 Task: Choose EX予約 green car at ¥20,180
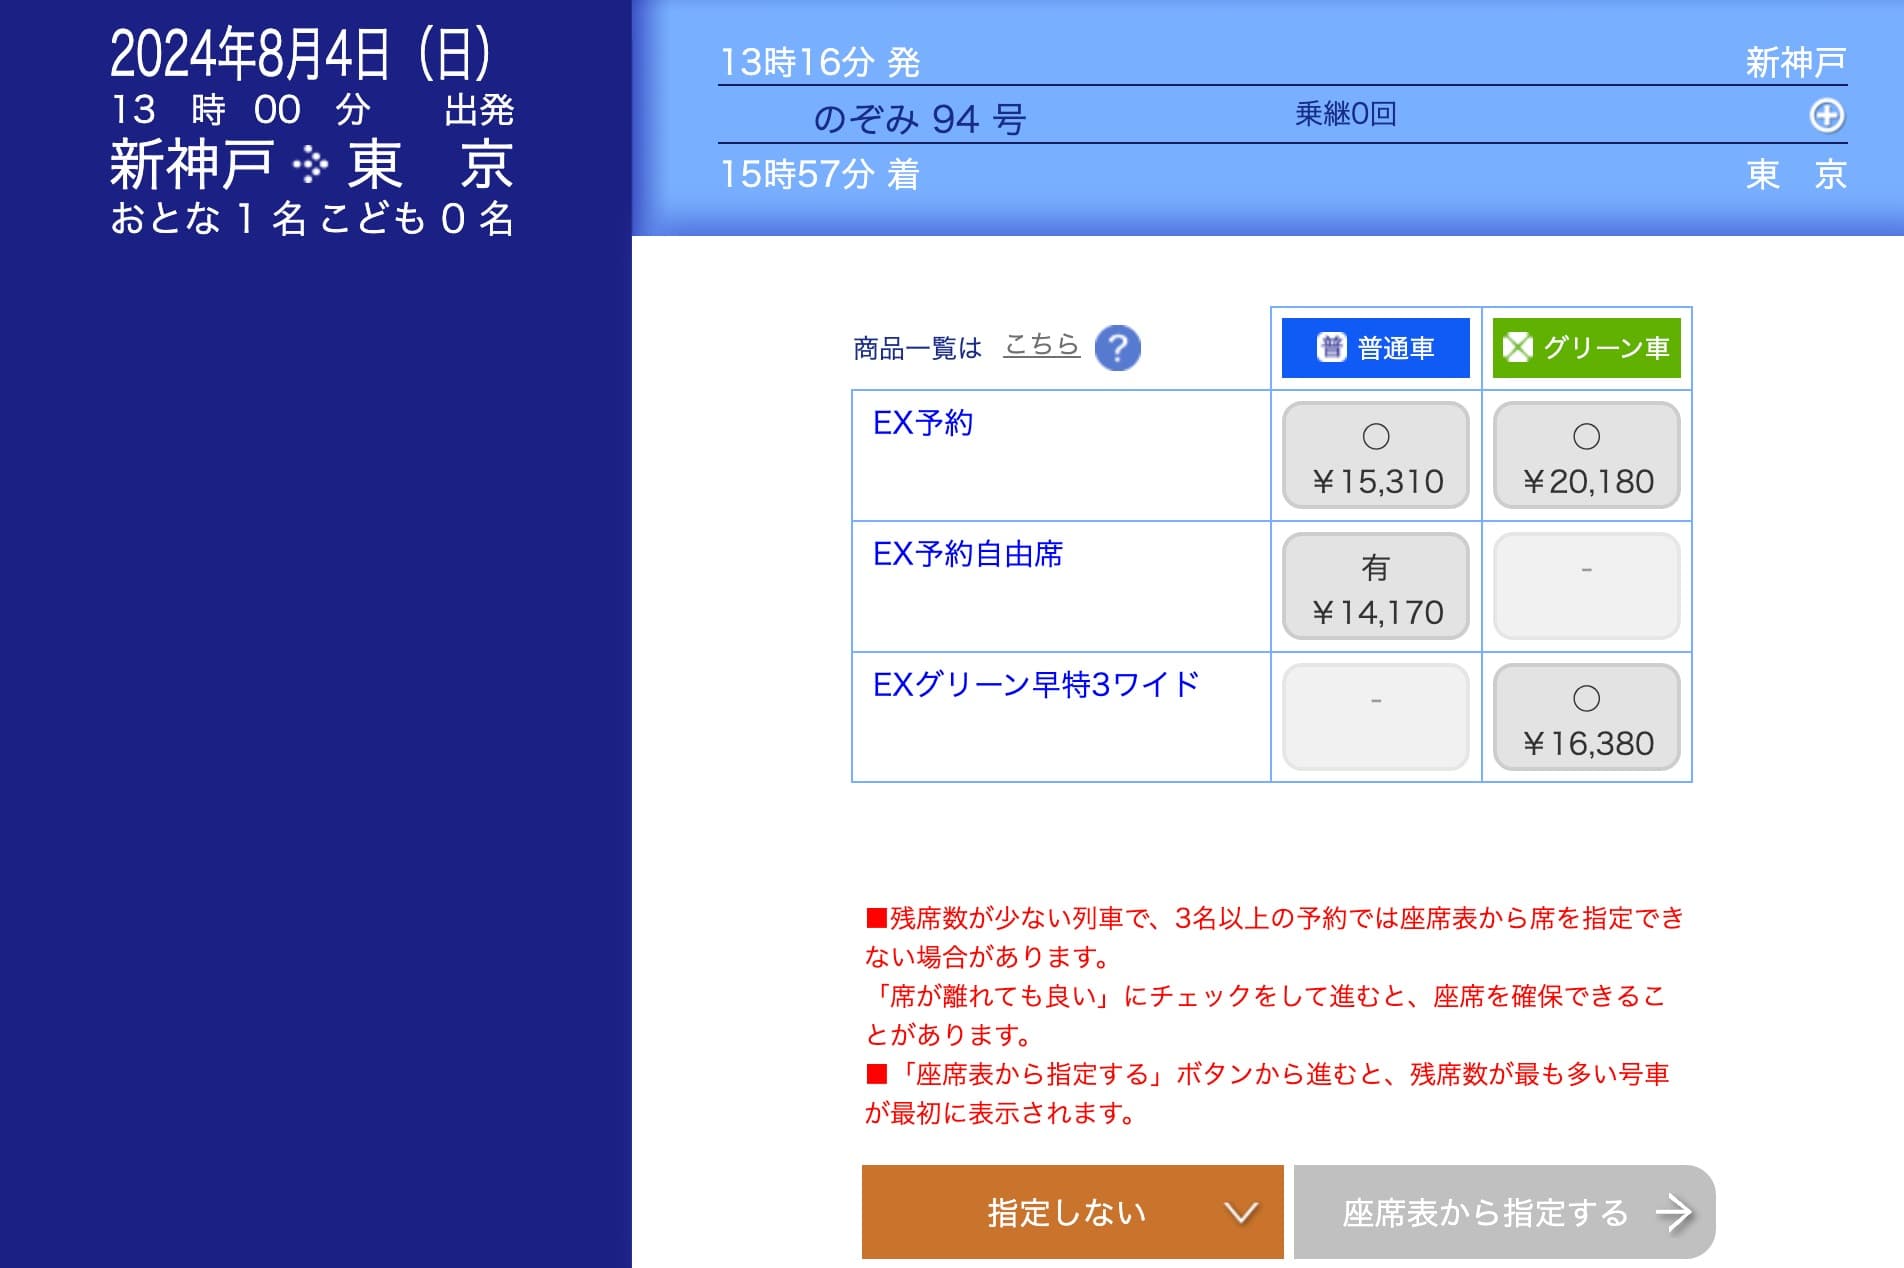point(1586,456)
